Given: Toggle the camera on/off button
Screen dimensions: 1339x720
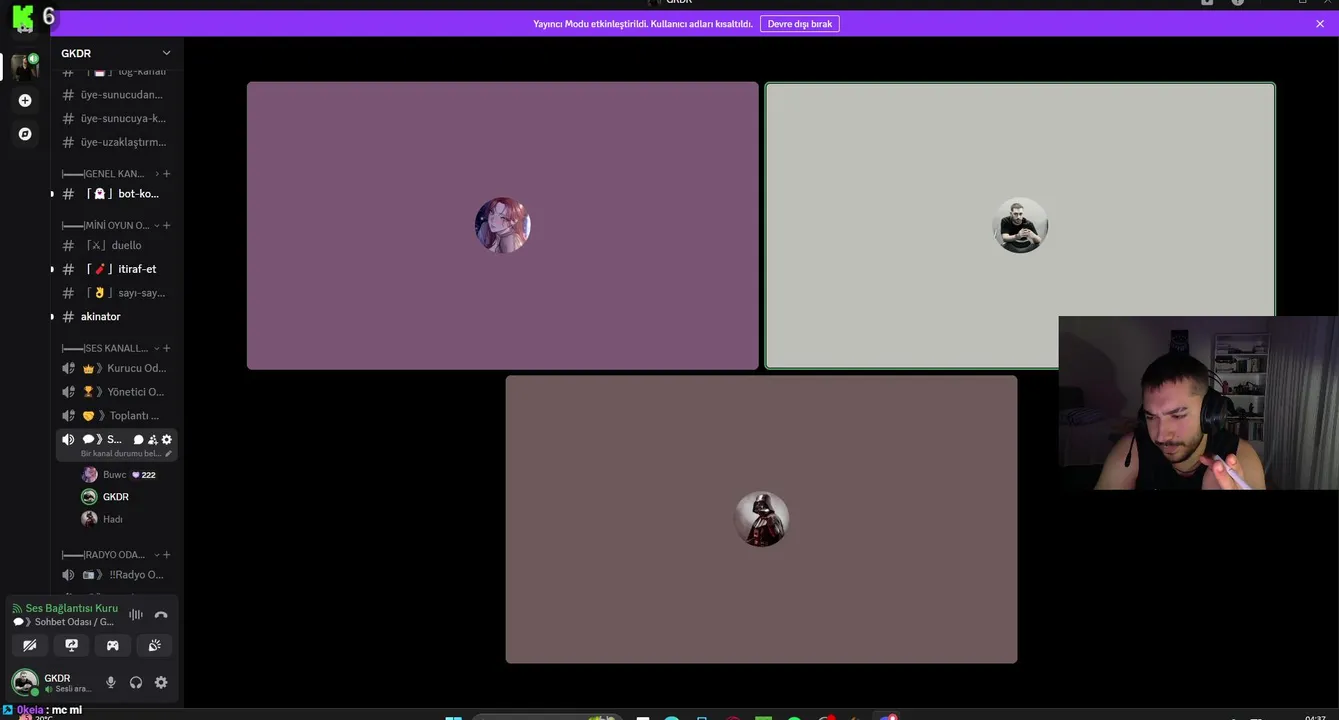Looking at the screenshot, I should [29, 646].
